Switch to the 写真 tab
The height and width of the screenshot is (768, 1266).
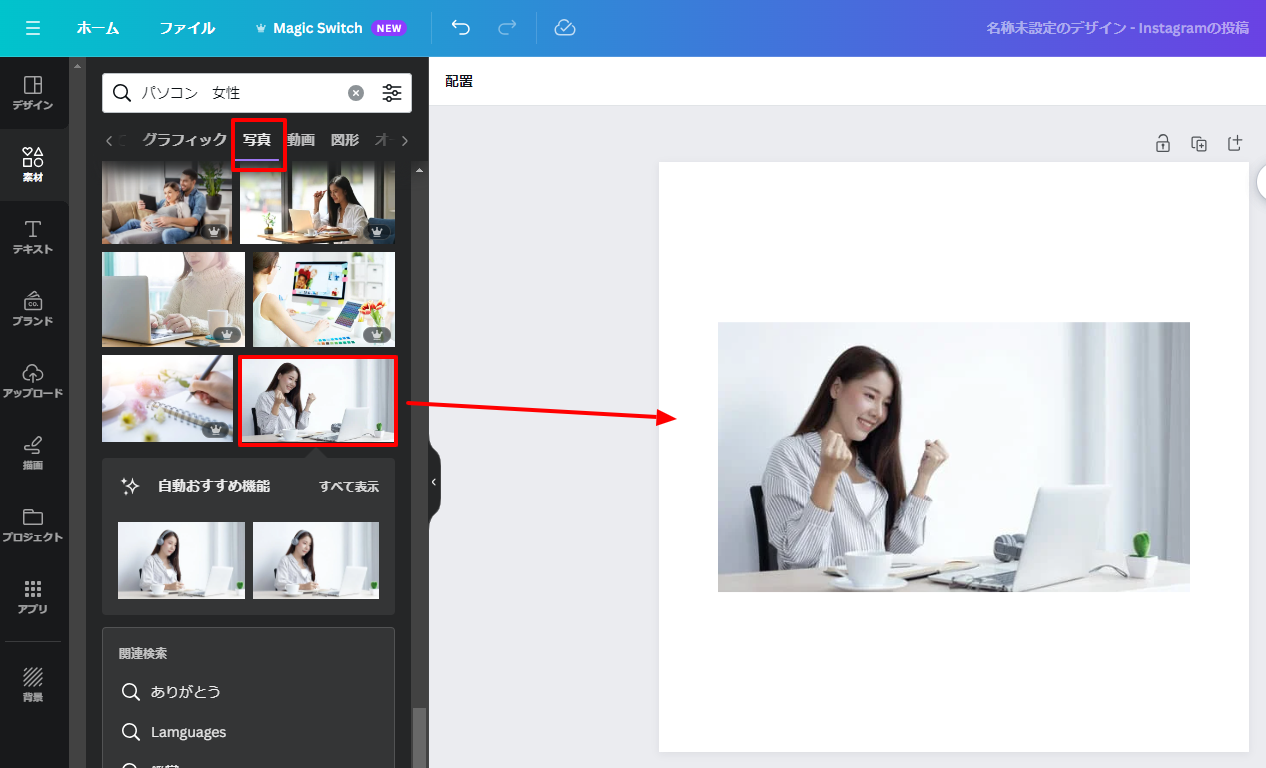[257, 140]
